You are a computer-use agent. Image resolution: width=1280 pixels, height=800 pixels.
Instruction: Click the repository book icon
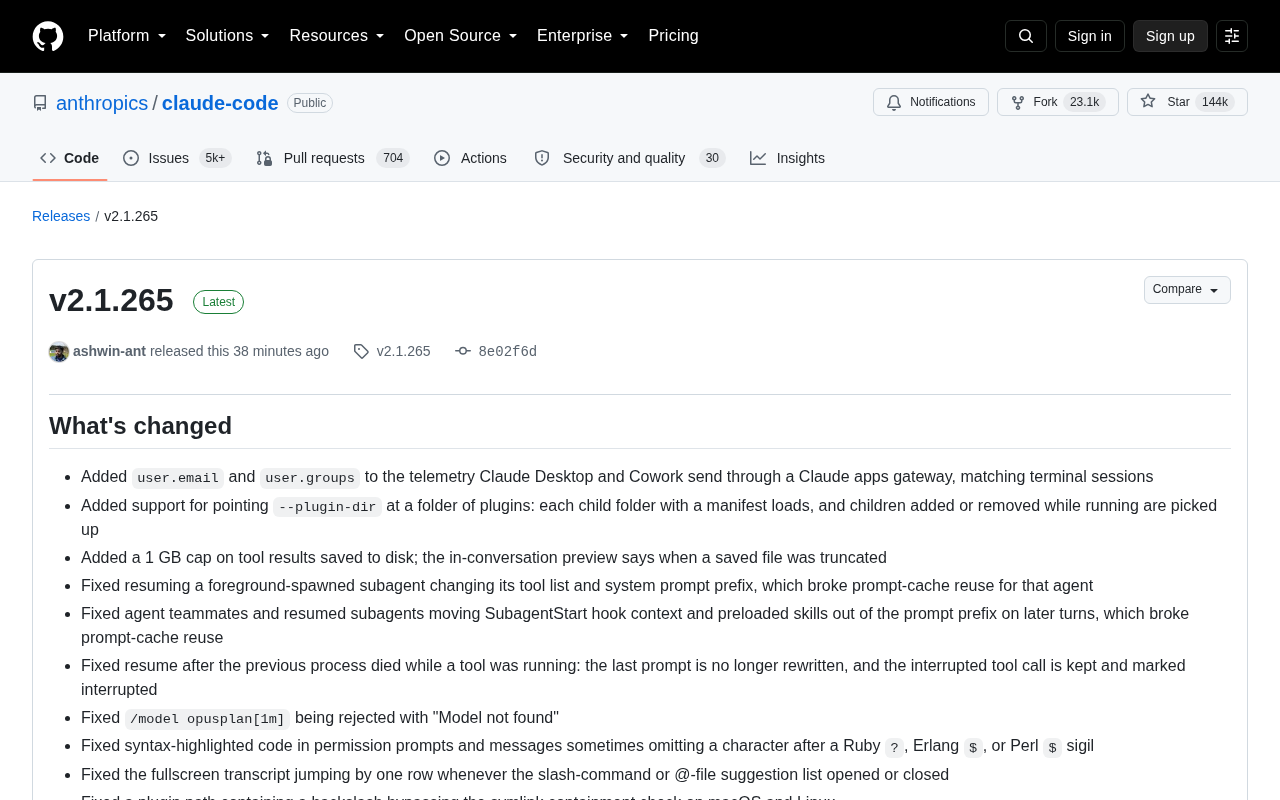[40, 103]
